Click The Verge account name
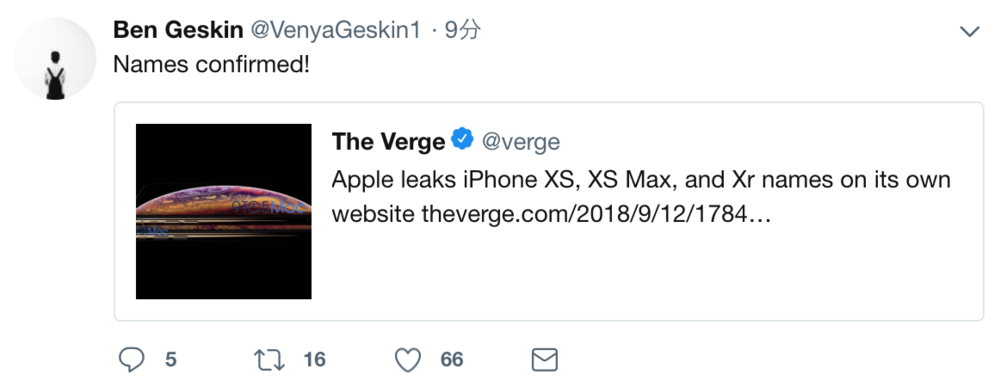Screen dimensions: 1000x387 [x=388, y=142]
